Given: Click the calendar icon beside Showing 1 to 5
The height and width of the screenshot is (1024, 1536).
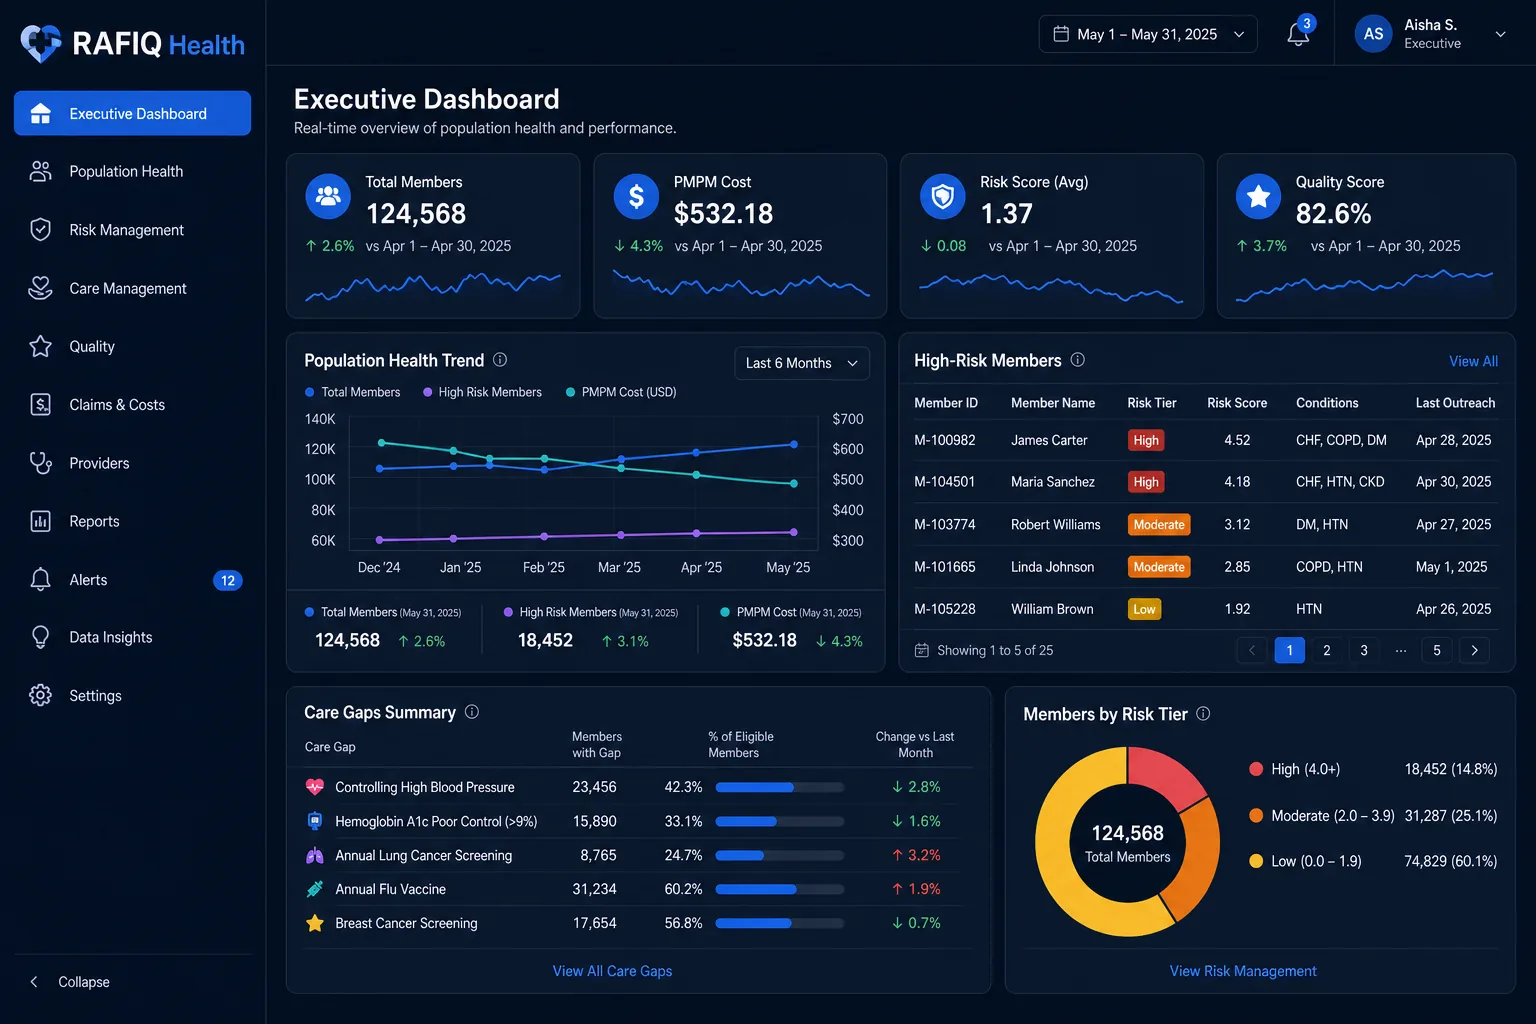Looking at the screenshot, I should (x=922, y=650).
